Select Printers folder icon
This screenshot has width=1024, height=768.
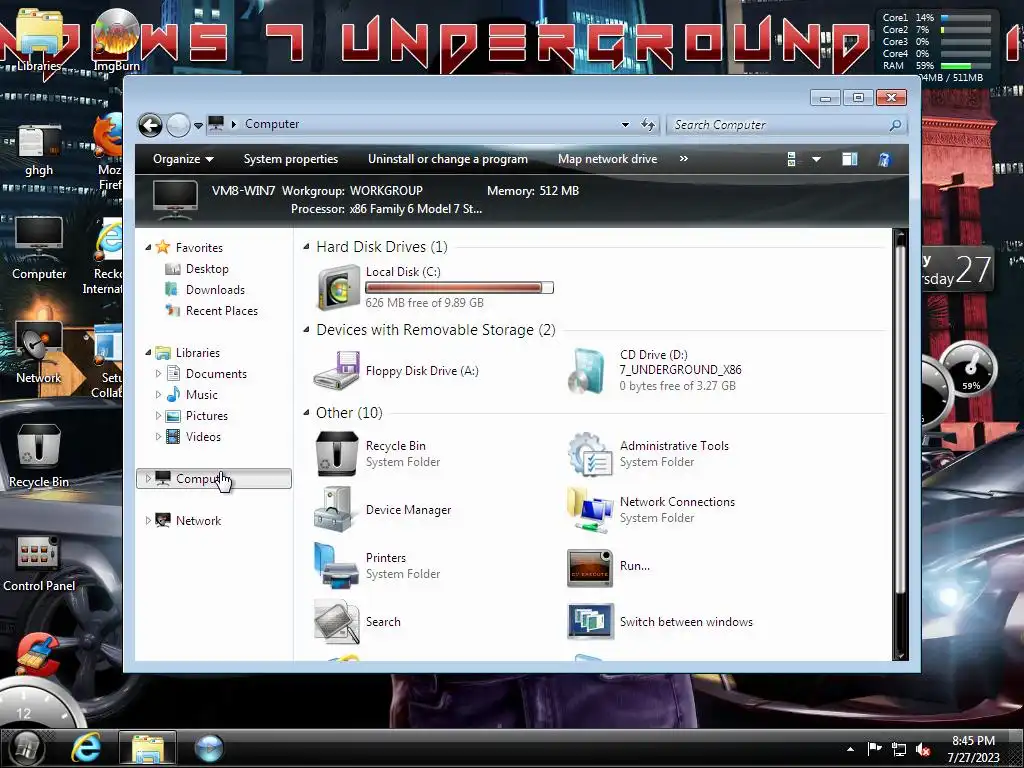pyautogui.click(x=337, y=566)
